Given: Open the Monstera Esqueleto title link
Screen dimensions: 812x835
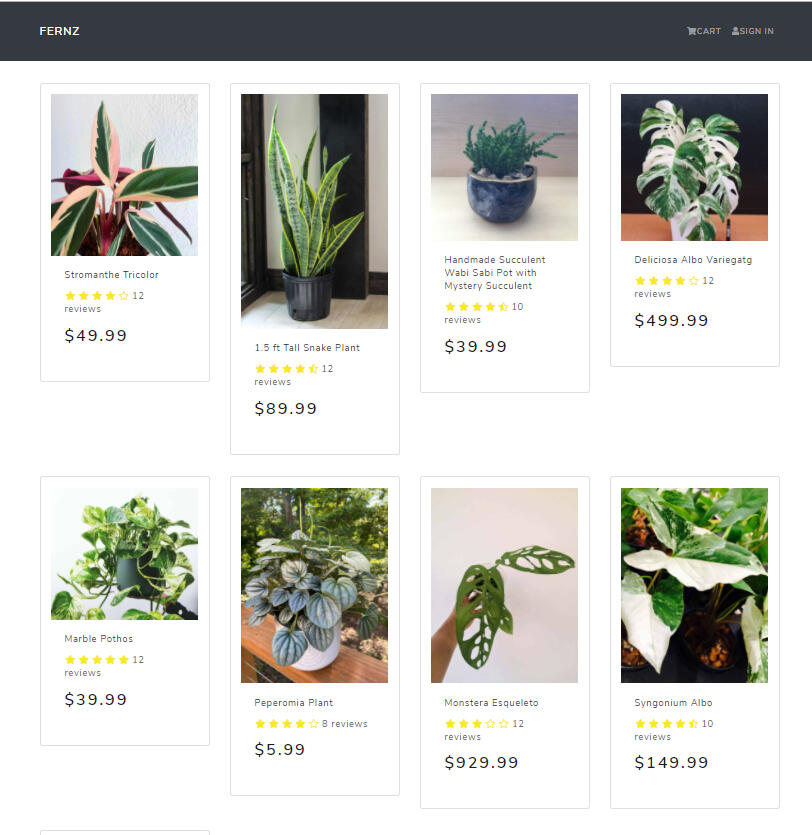Looking at the screenshot, I should (x=491, y=703).
